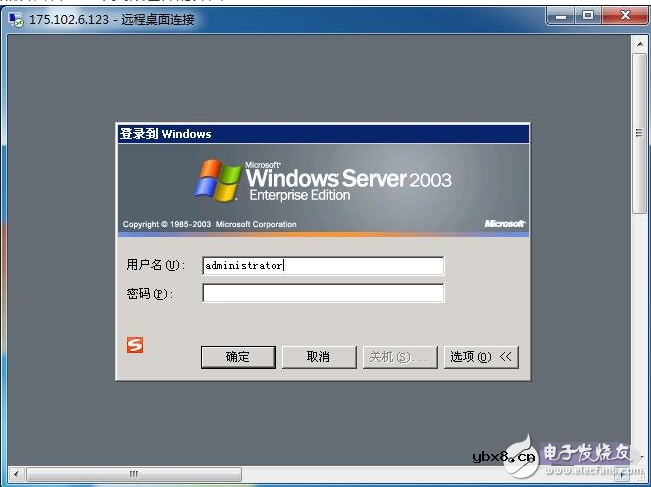
Task: Click the horizontal scrollbar thumb
Action: (134, 474)
